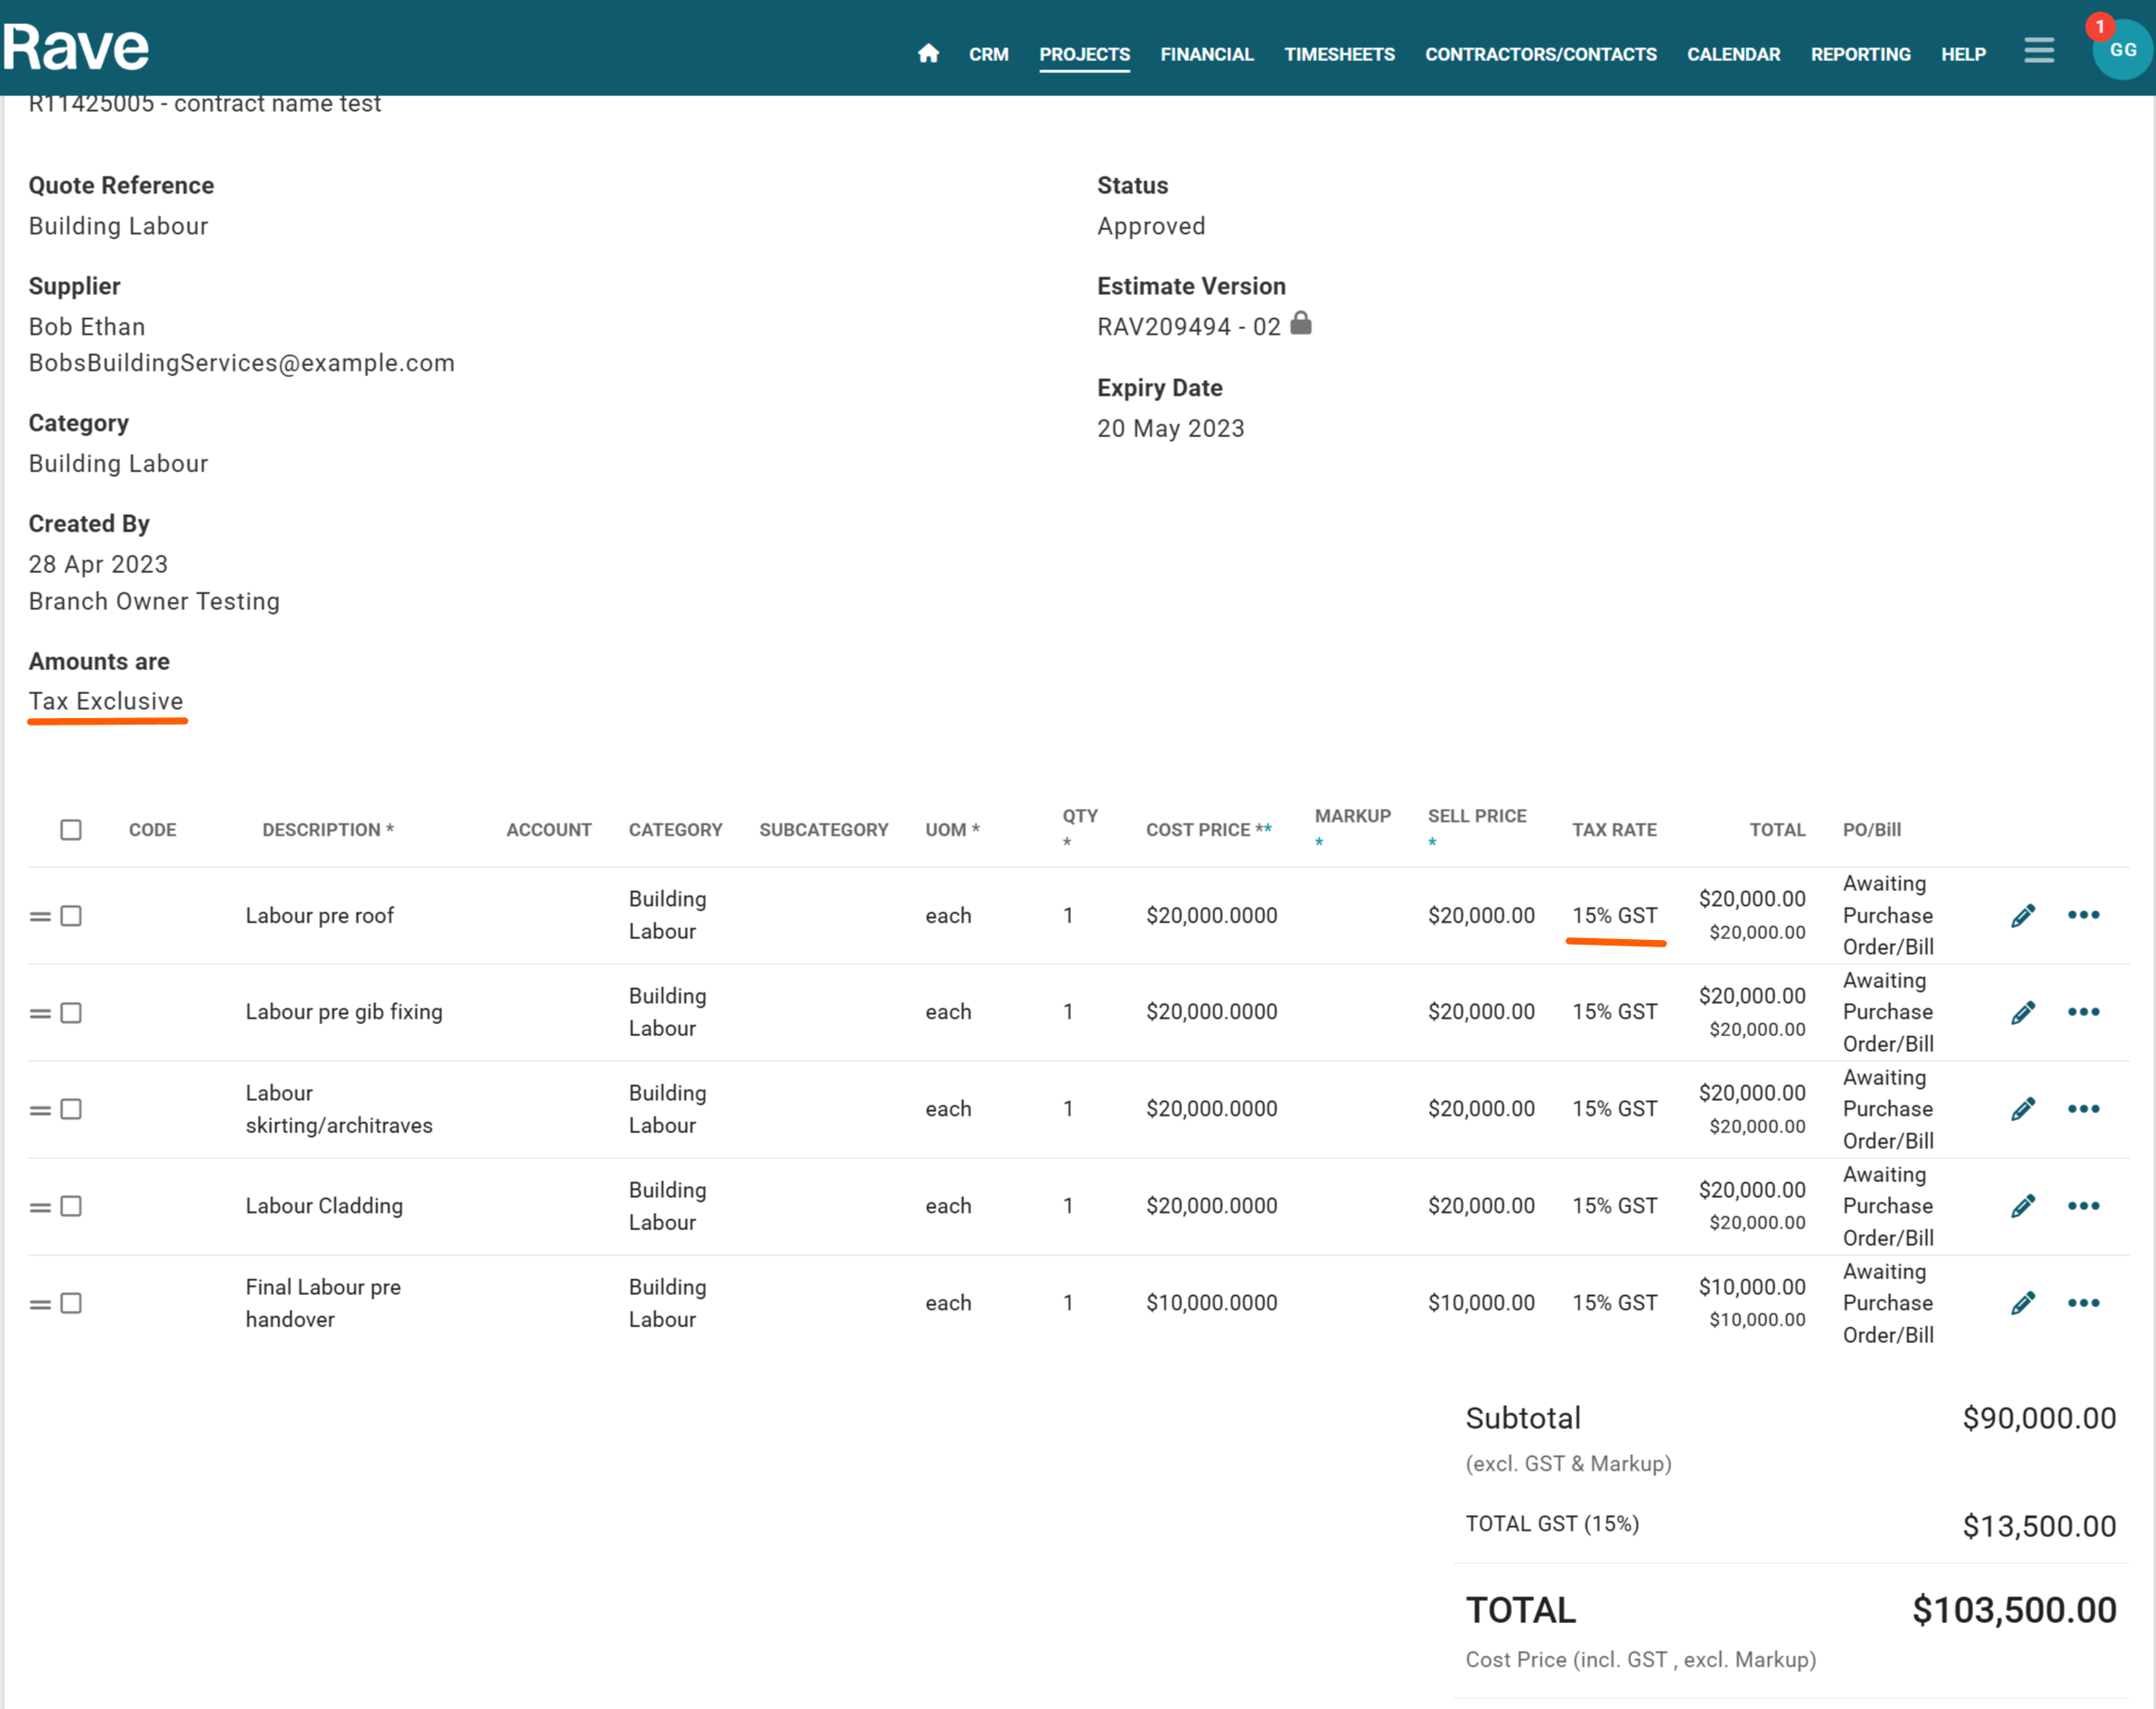Open Contractors/Contacts menu
Image resolution: width=2156 pixels, height=1709 pixels.
click(x=1540, y=54)
